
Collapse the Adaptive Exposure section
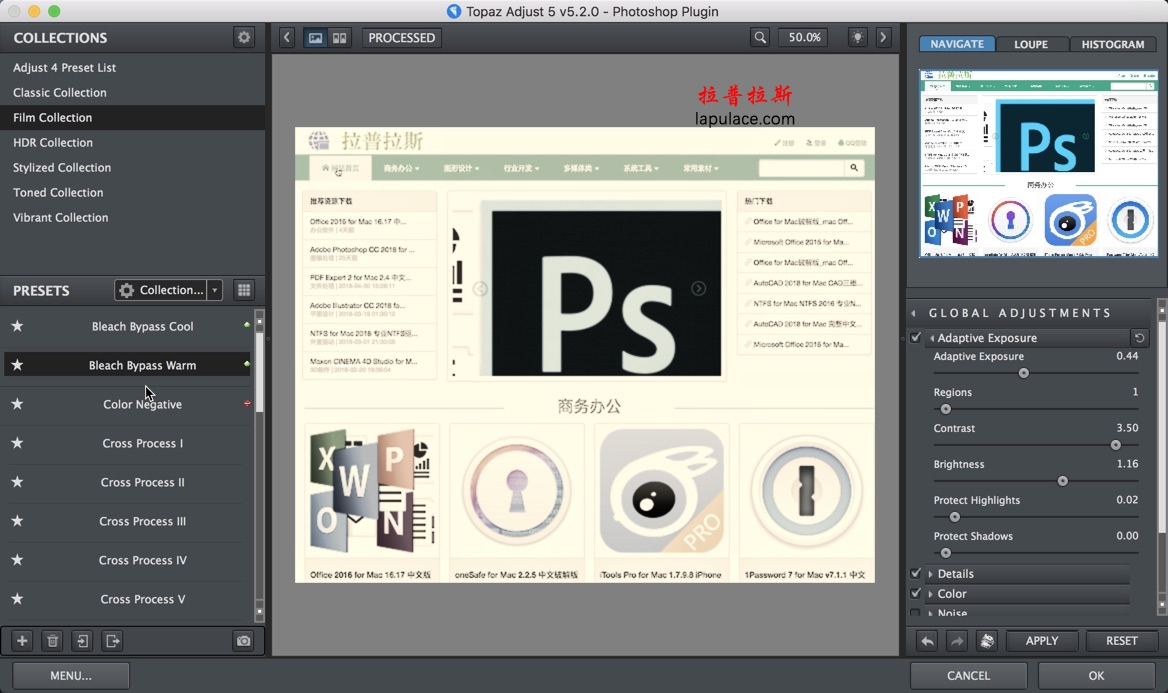coord(931,337)
